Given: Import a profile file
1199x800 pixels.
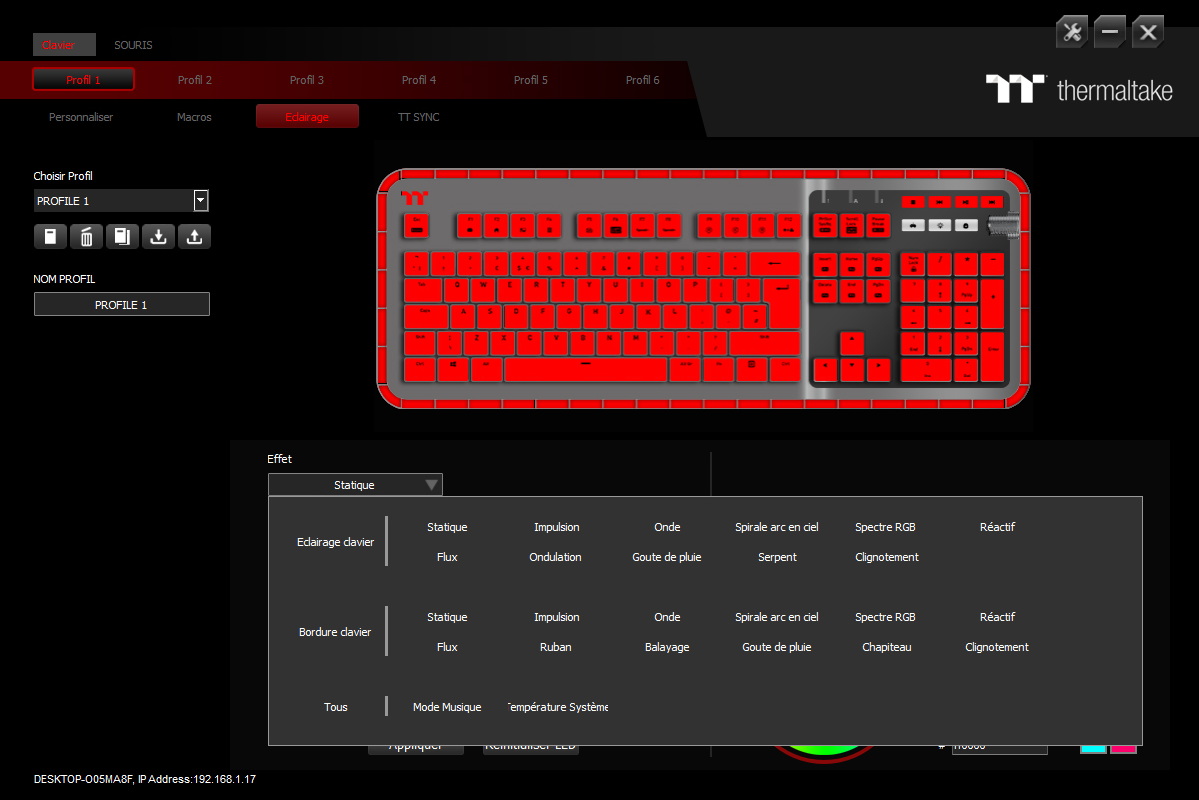Looking at the screenshot, I should [158, 236].
